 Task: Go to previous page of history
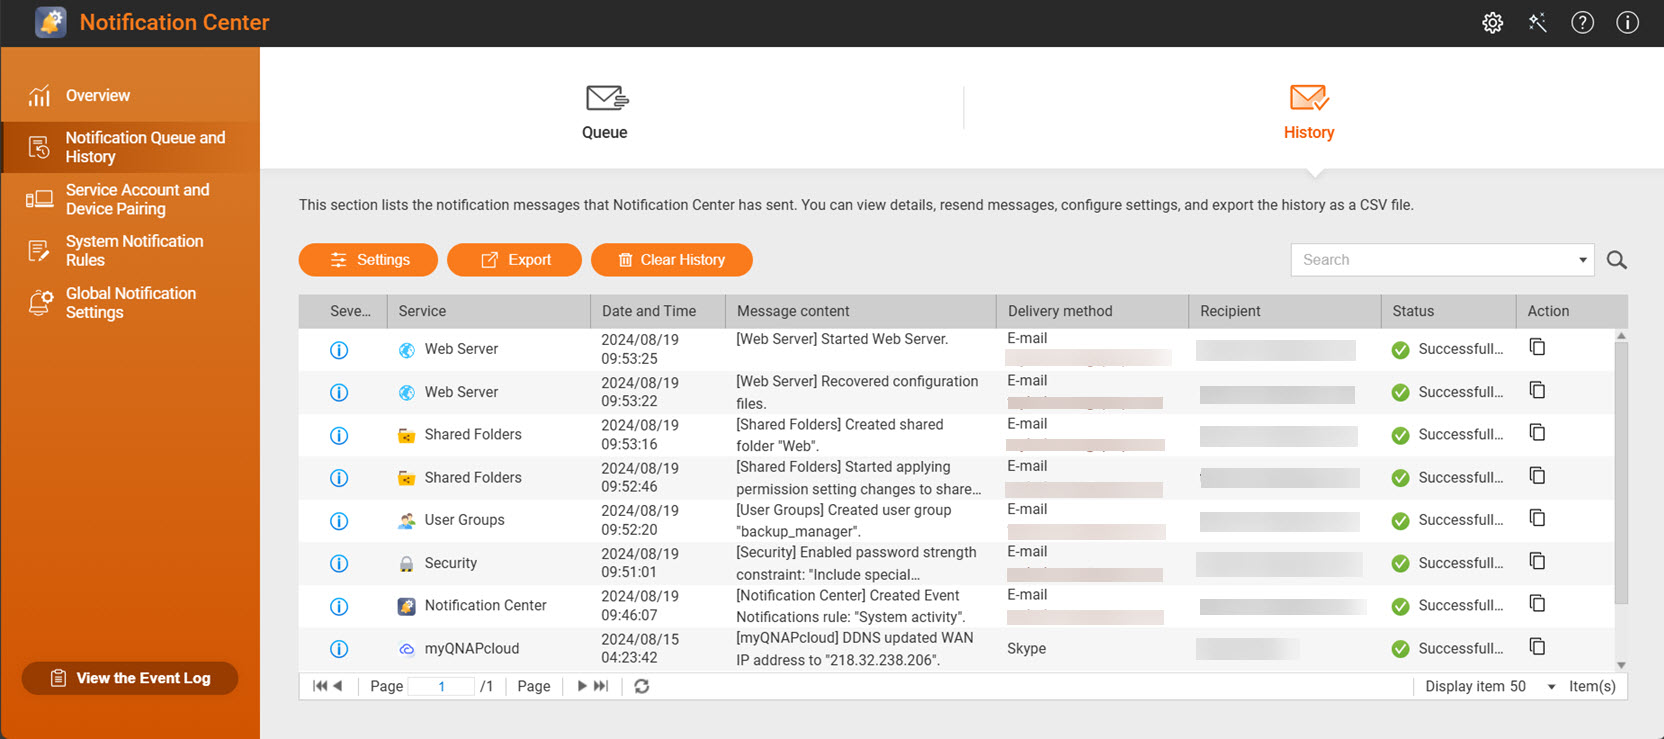pos(338,686)
